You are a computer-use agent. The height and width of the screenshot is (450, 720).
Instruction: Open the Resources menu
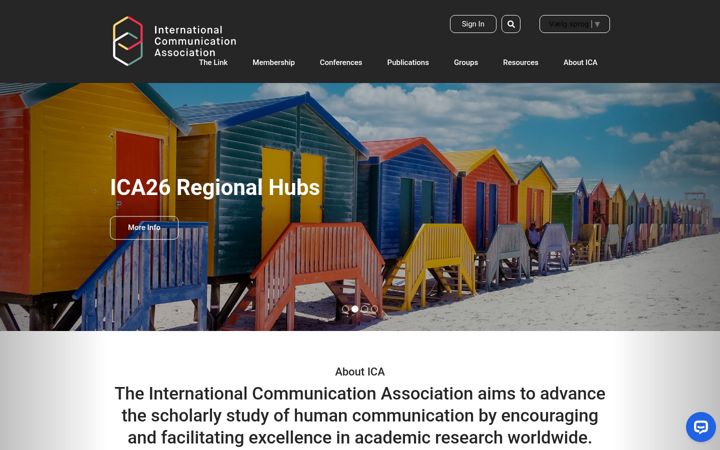tap(520, 62)
